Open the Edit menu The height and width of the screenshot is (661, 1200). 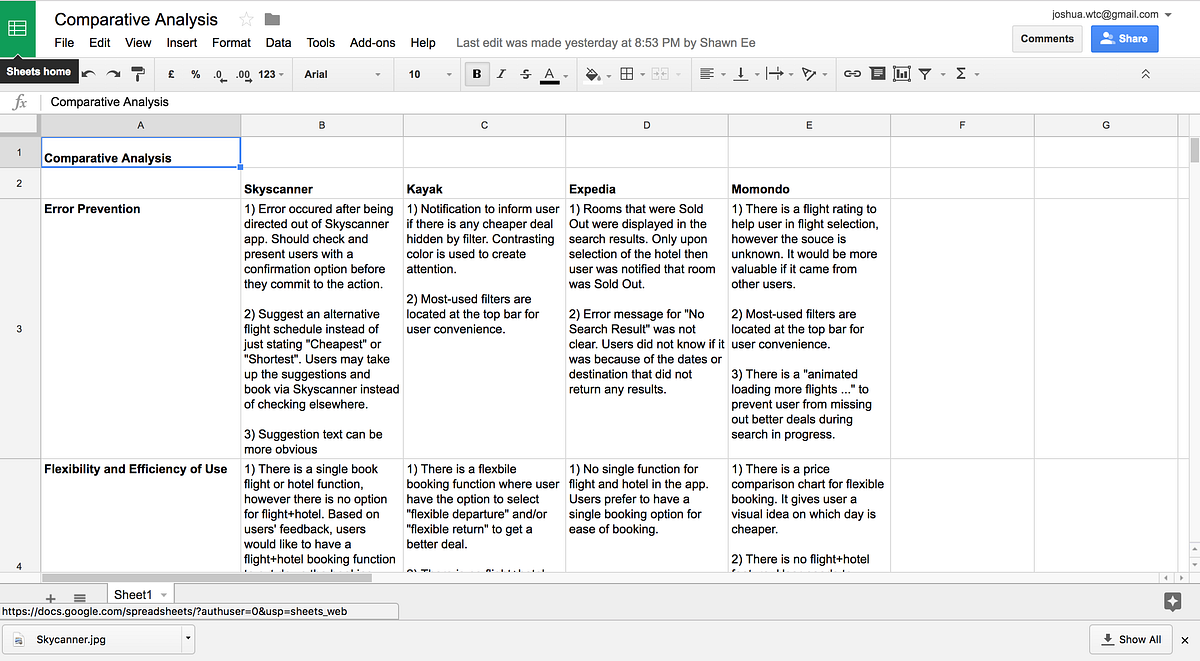point(100,43)
